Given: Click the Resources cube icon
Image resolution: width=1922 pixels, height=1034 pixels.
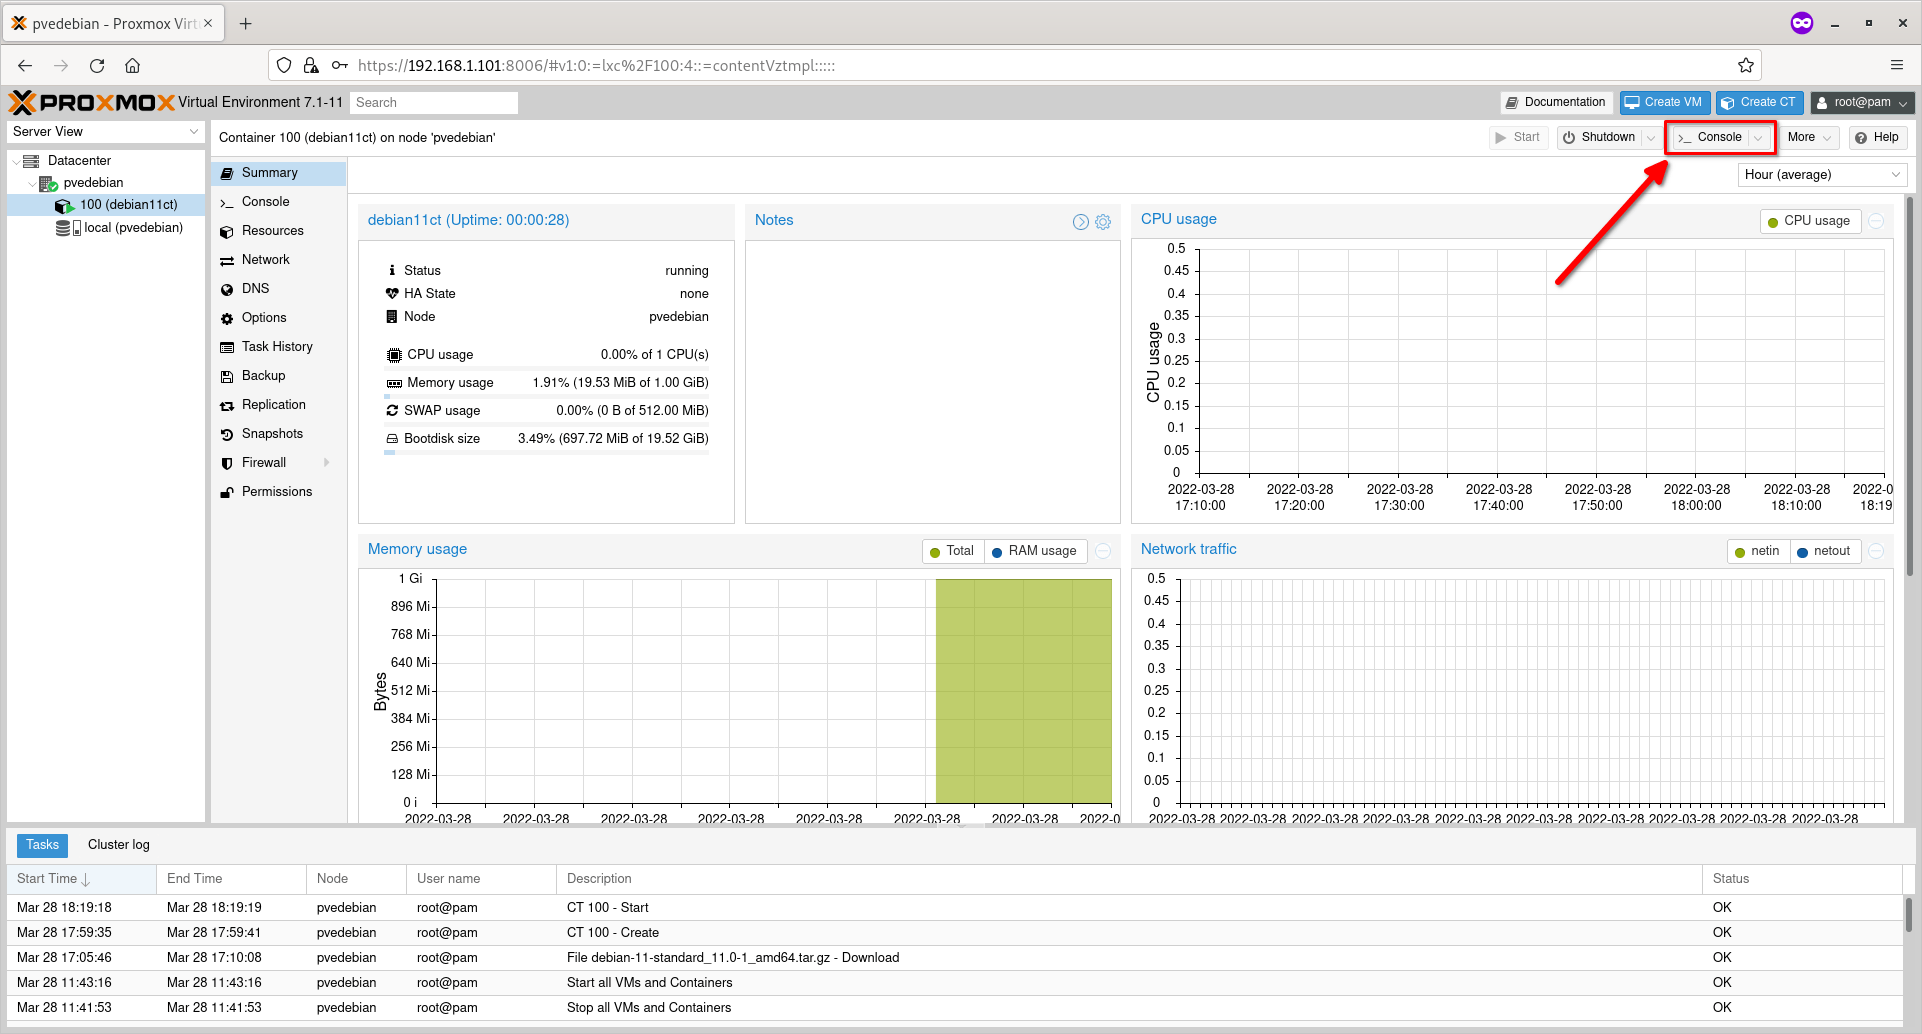Looking at the screenshot, I should (x=227, y=231).
